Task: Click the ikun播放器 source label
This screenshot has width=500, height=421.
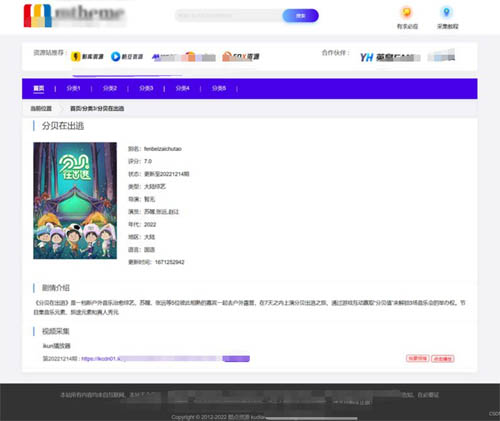Action: click(x=57, y=346)
